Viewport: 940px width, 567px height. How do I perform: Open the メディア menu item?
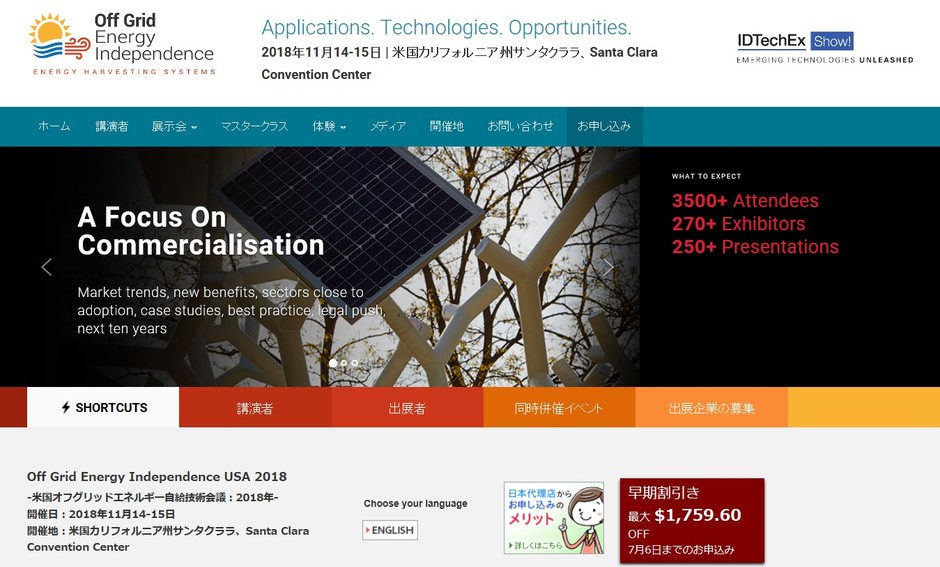pos(388,126)
